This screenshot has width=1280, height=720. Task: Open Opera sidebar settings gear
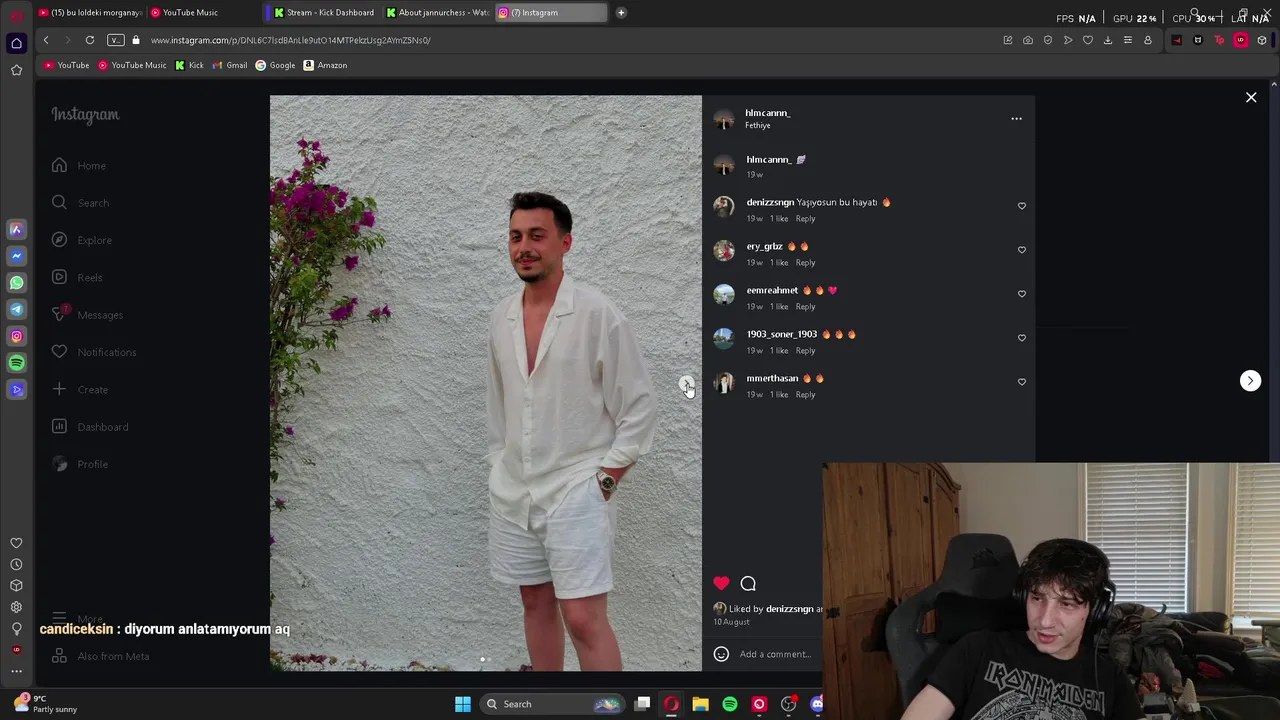(16, 607)
